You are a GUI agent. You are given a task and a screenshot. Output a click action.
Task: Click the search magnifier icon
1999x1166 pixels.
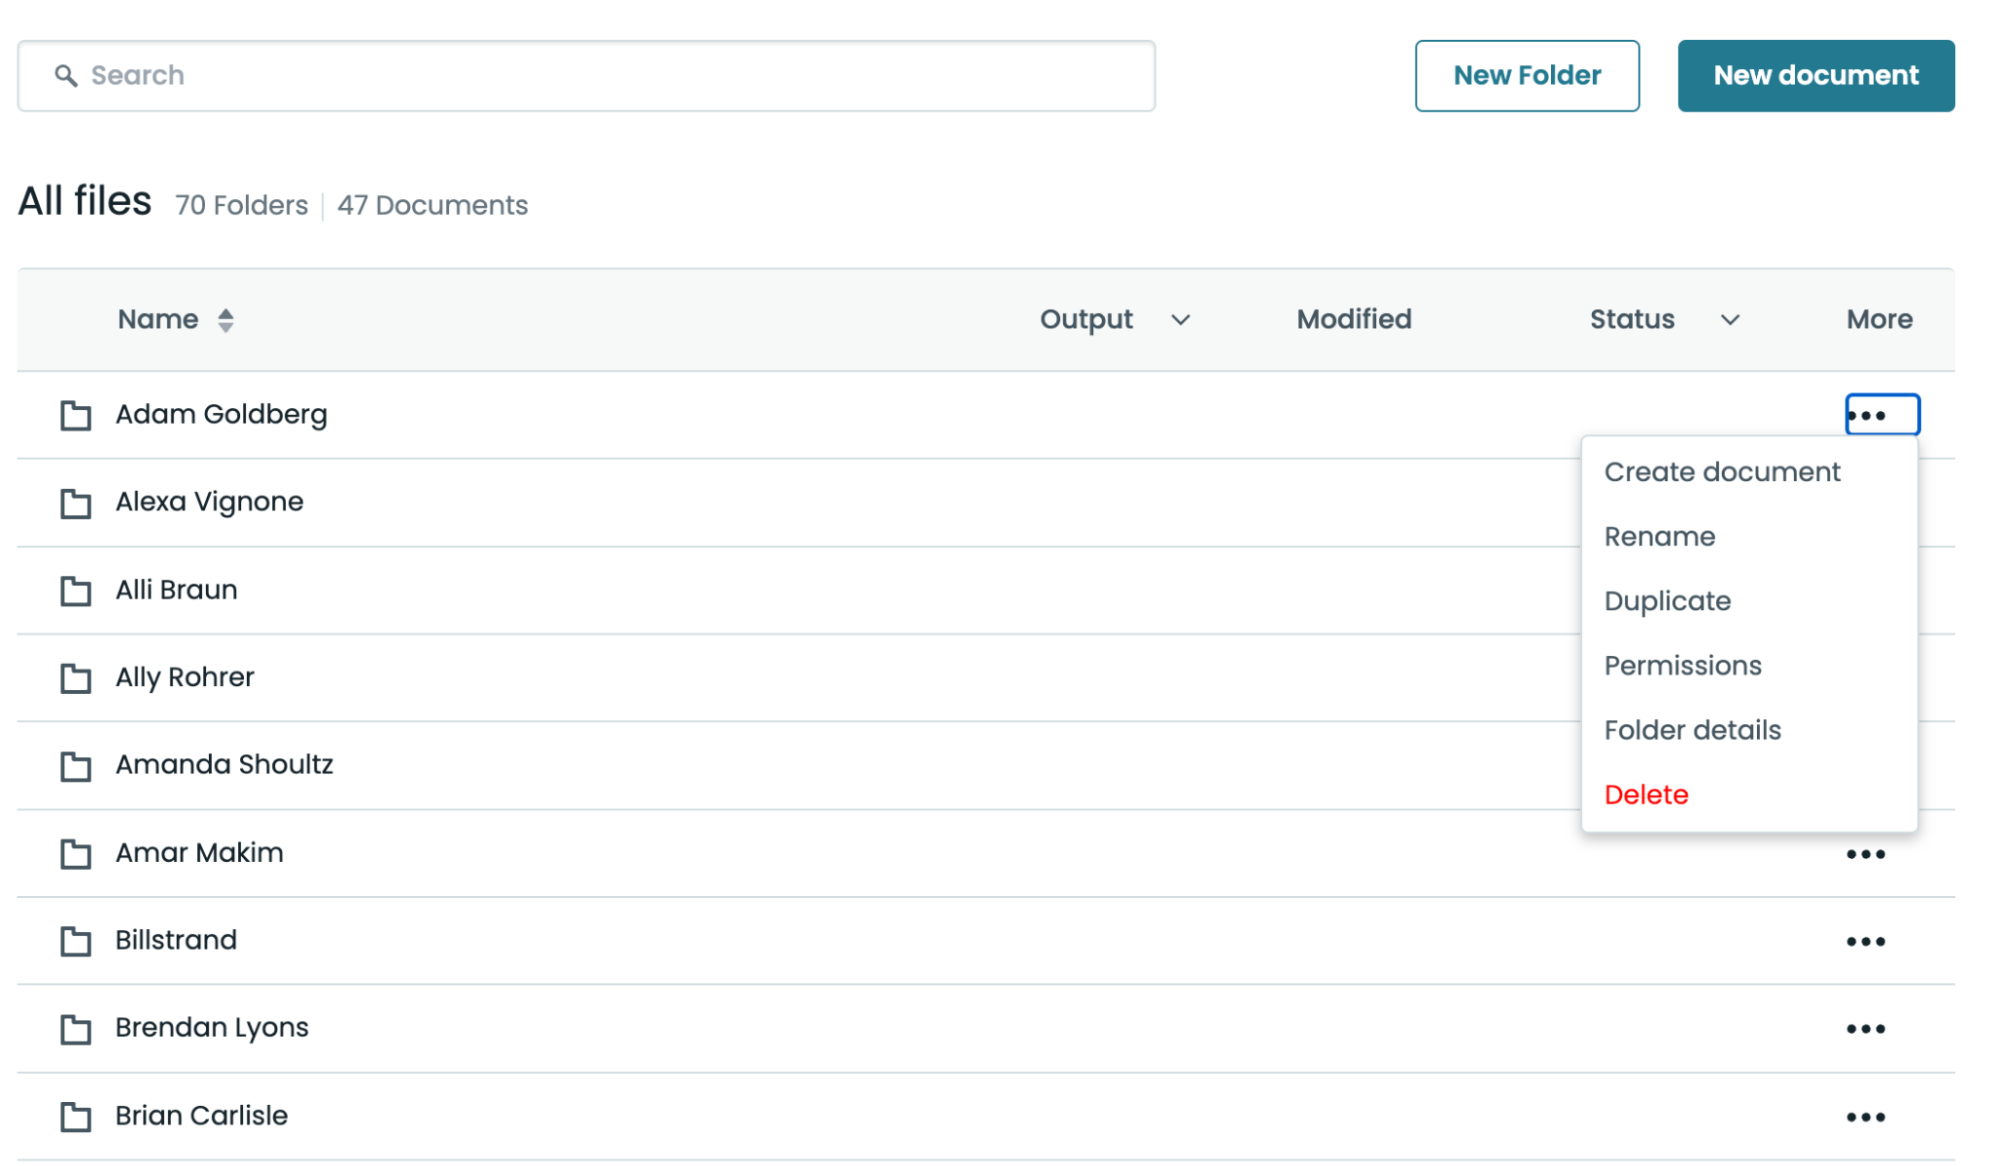67,75
